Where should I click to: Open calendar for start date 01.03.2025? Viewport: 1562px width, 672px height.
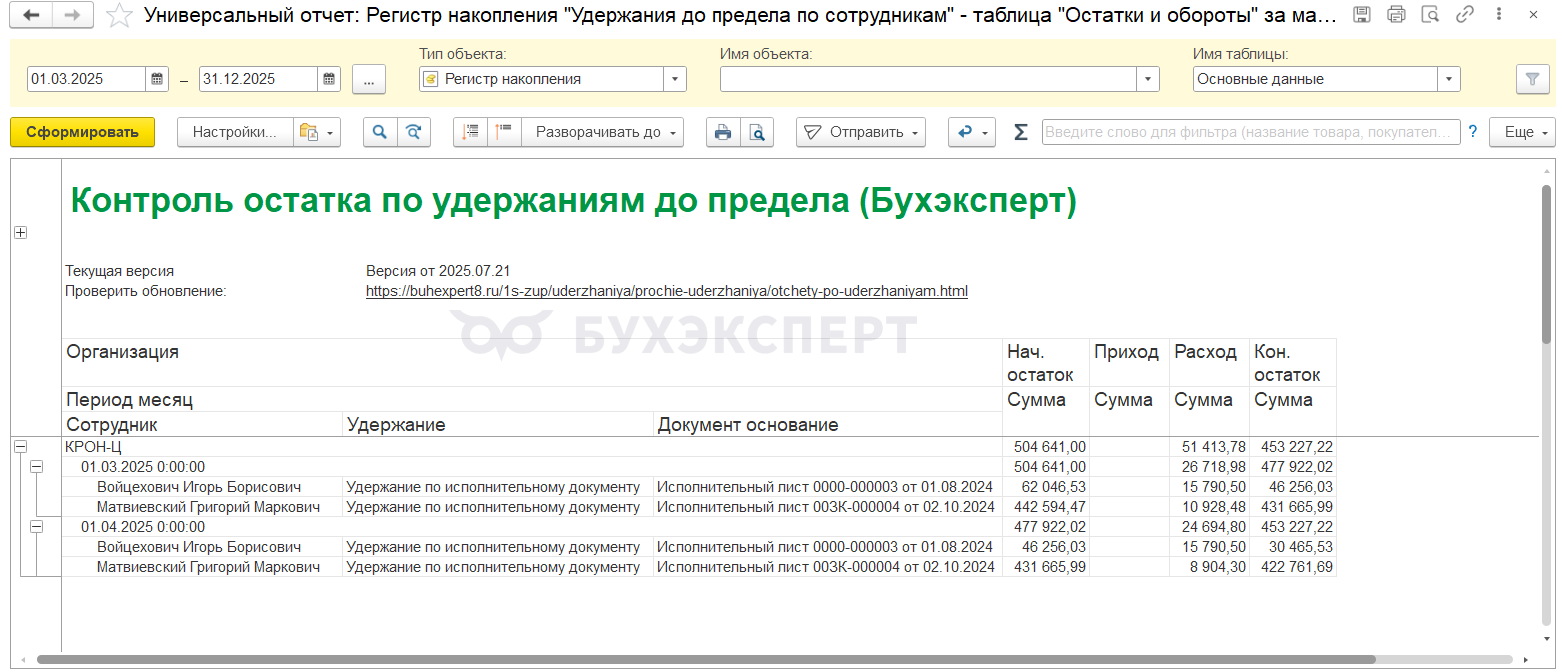(158, 79)
